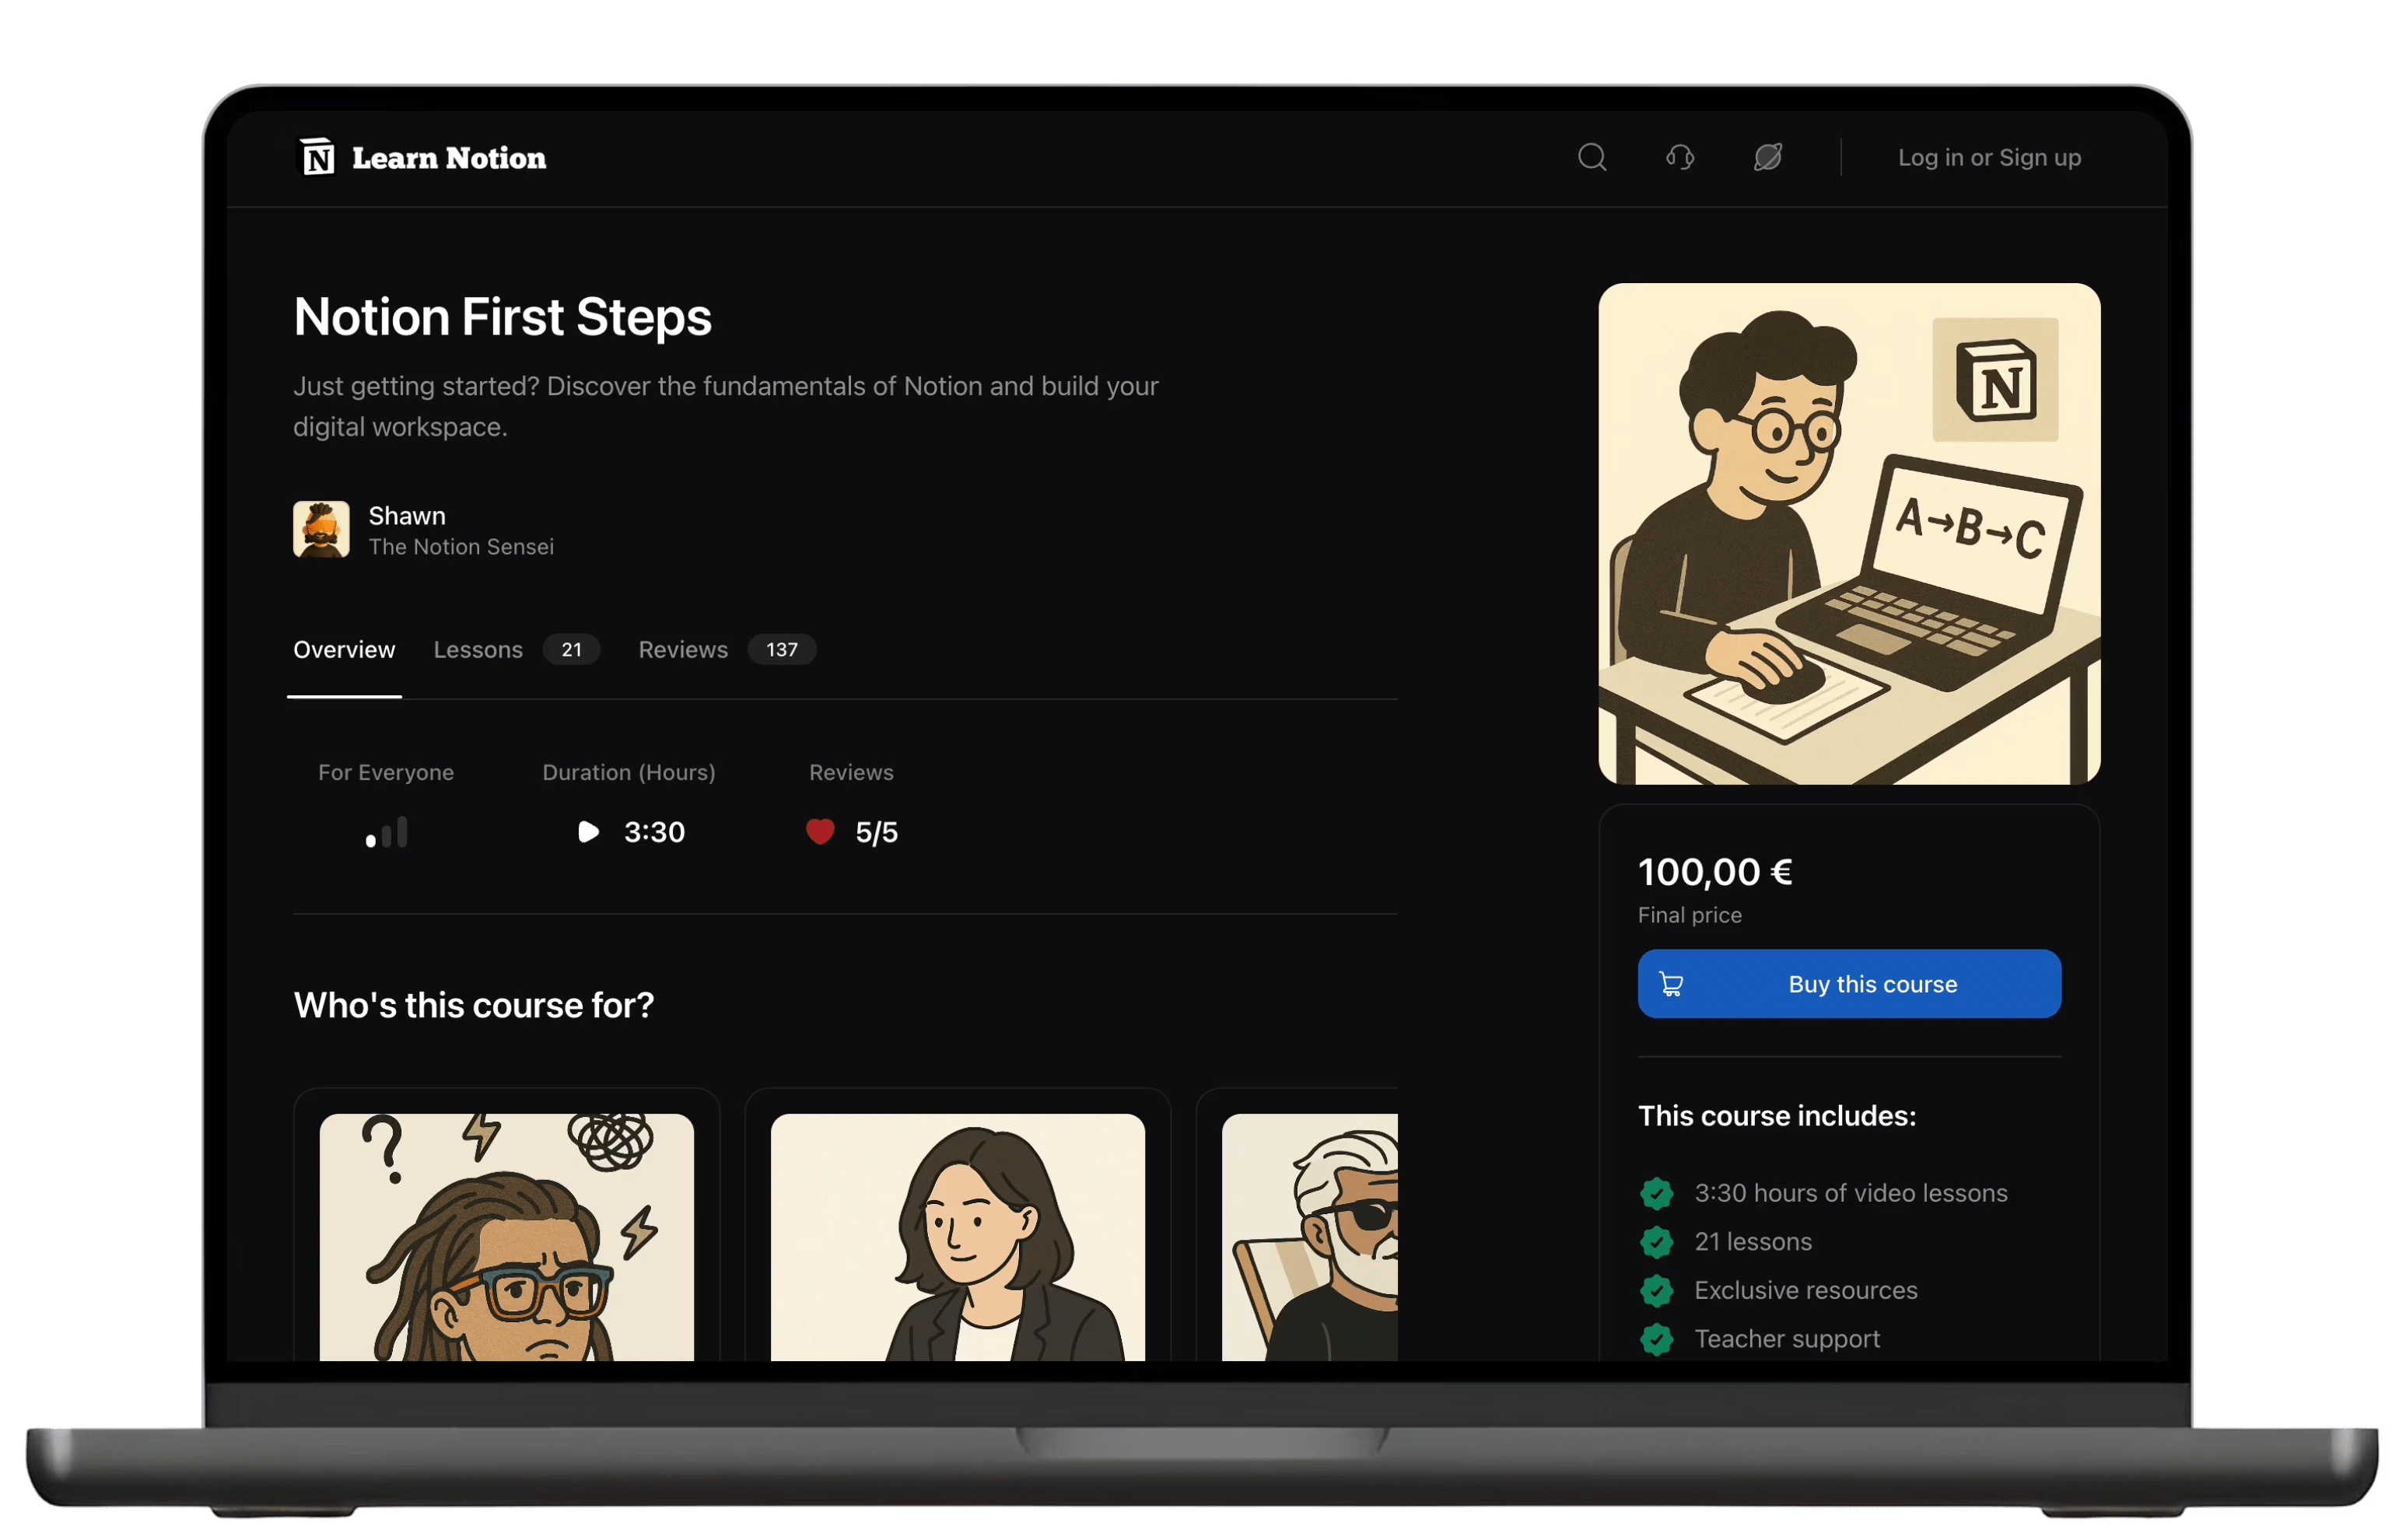Click the 21 lessons list item
2392x1540 pixels.
coord(1753,1242)
